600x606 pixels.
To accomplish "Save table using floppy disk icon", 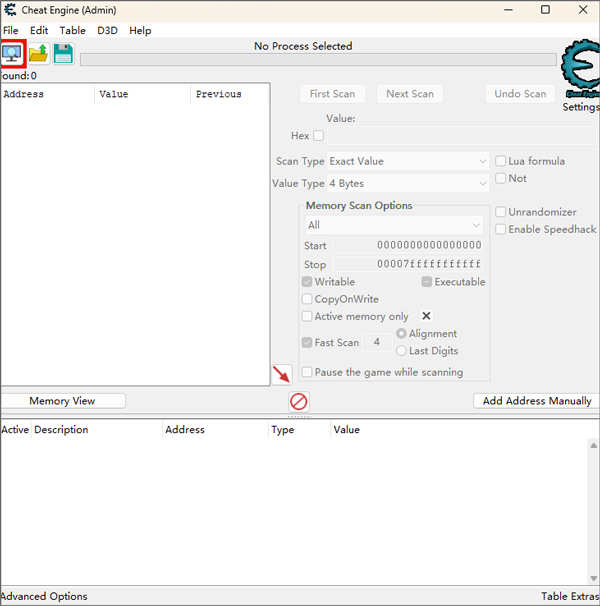I will click(63, 54).
